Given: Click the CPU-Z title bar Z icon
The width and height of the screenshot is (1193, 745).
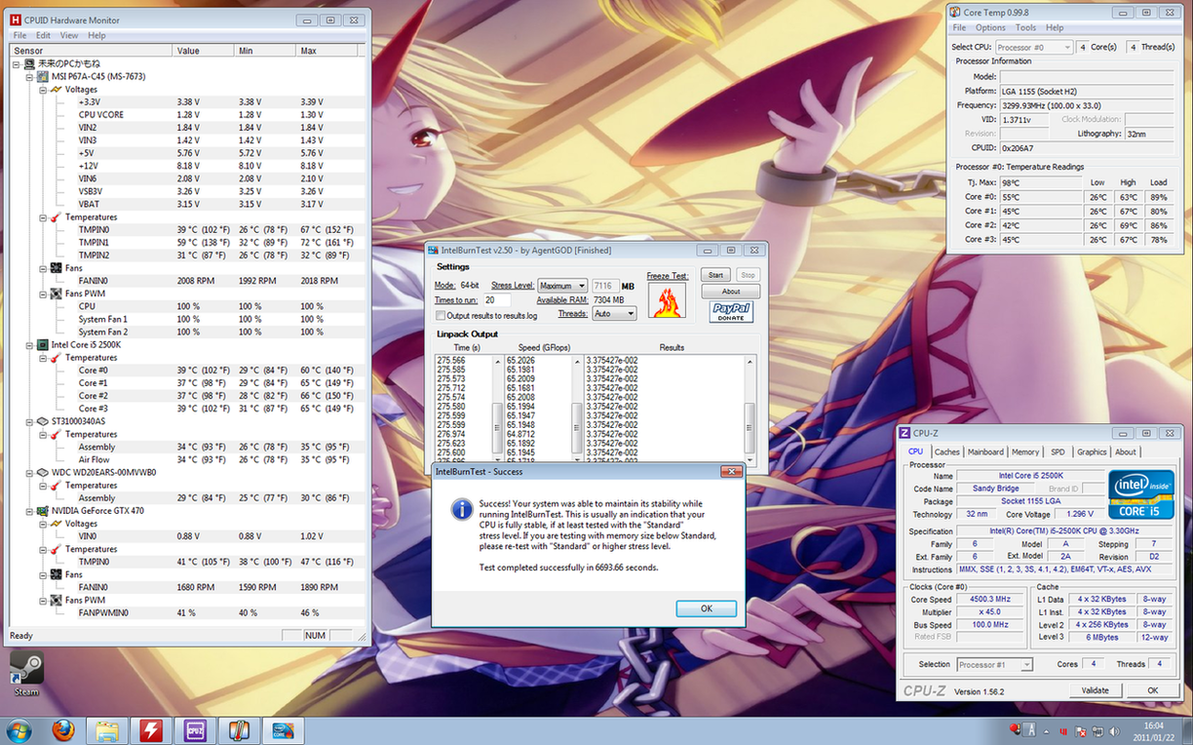Looking at the screenshot, I should 905,433.
